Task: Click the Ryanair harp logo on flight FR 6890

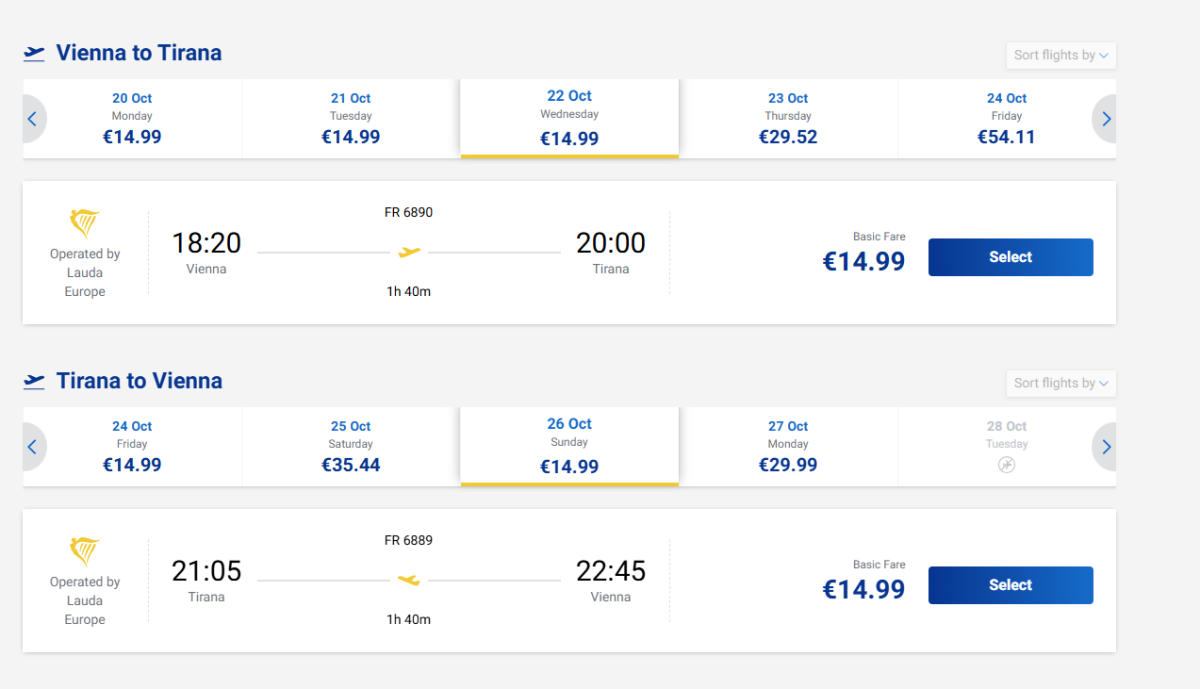Action: [85, 223]
